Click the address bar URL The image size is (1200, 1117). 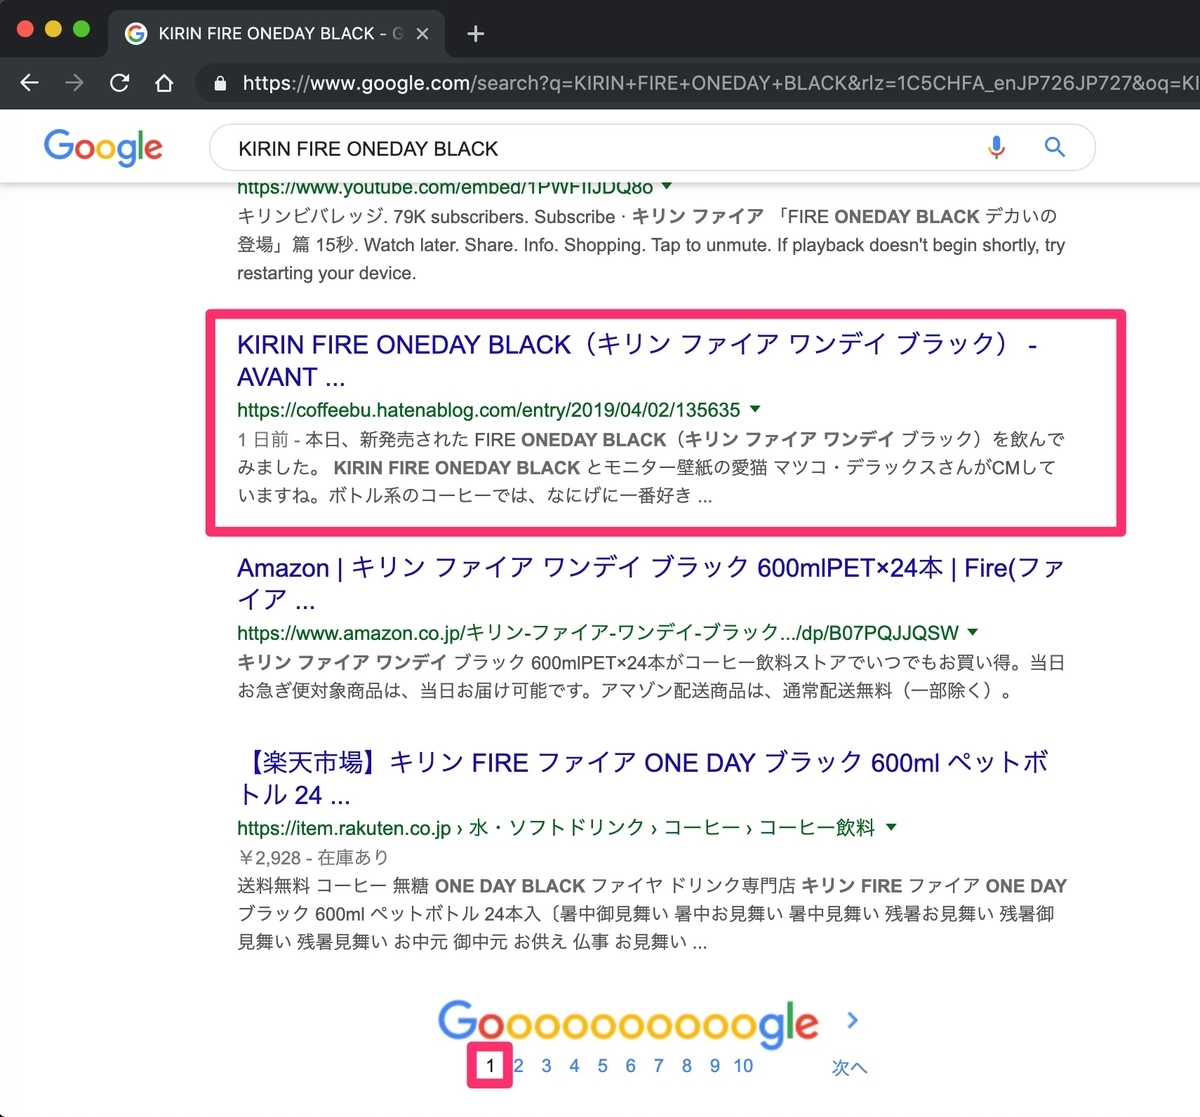pos(718,83)
